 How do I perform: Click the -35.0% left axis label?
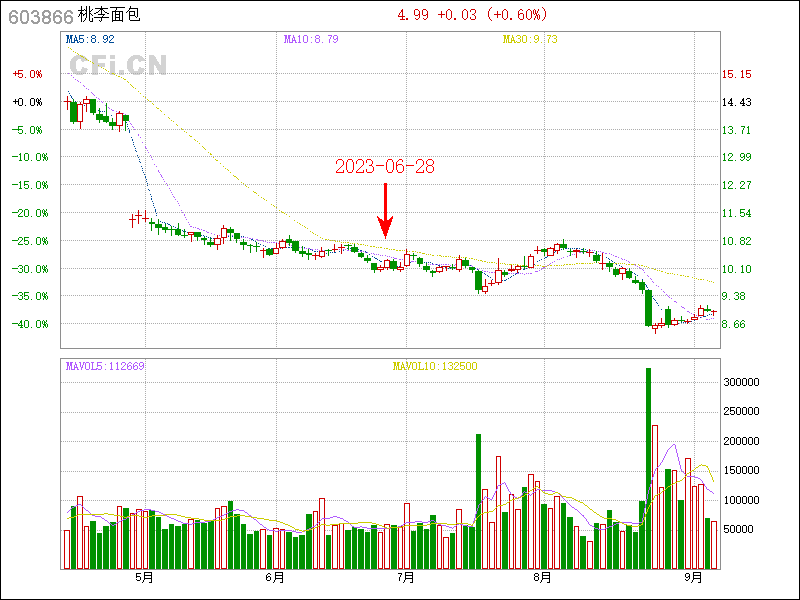pyautogui.click(x=30, y=296)
